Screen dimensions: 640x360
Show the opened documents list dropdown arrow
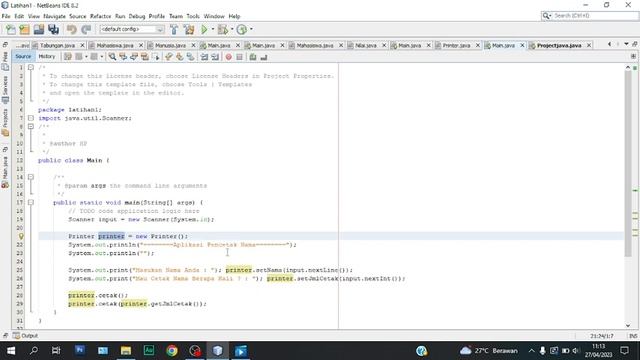coord(626,44)
